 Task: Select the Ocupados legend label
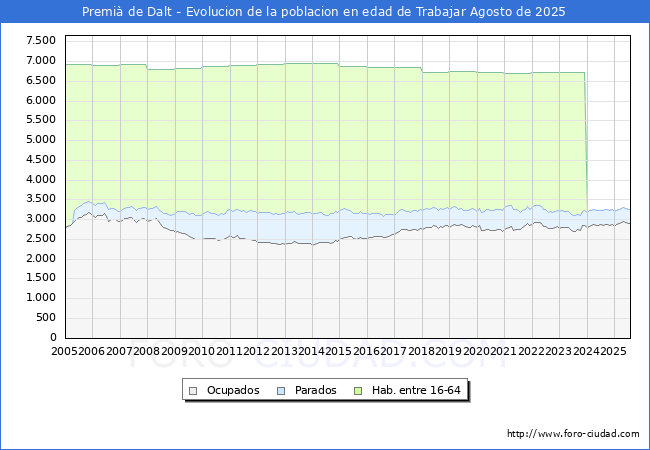click(x=233, y=390)
